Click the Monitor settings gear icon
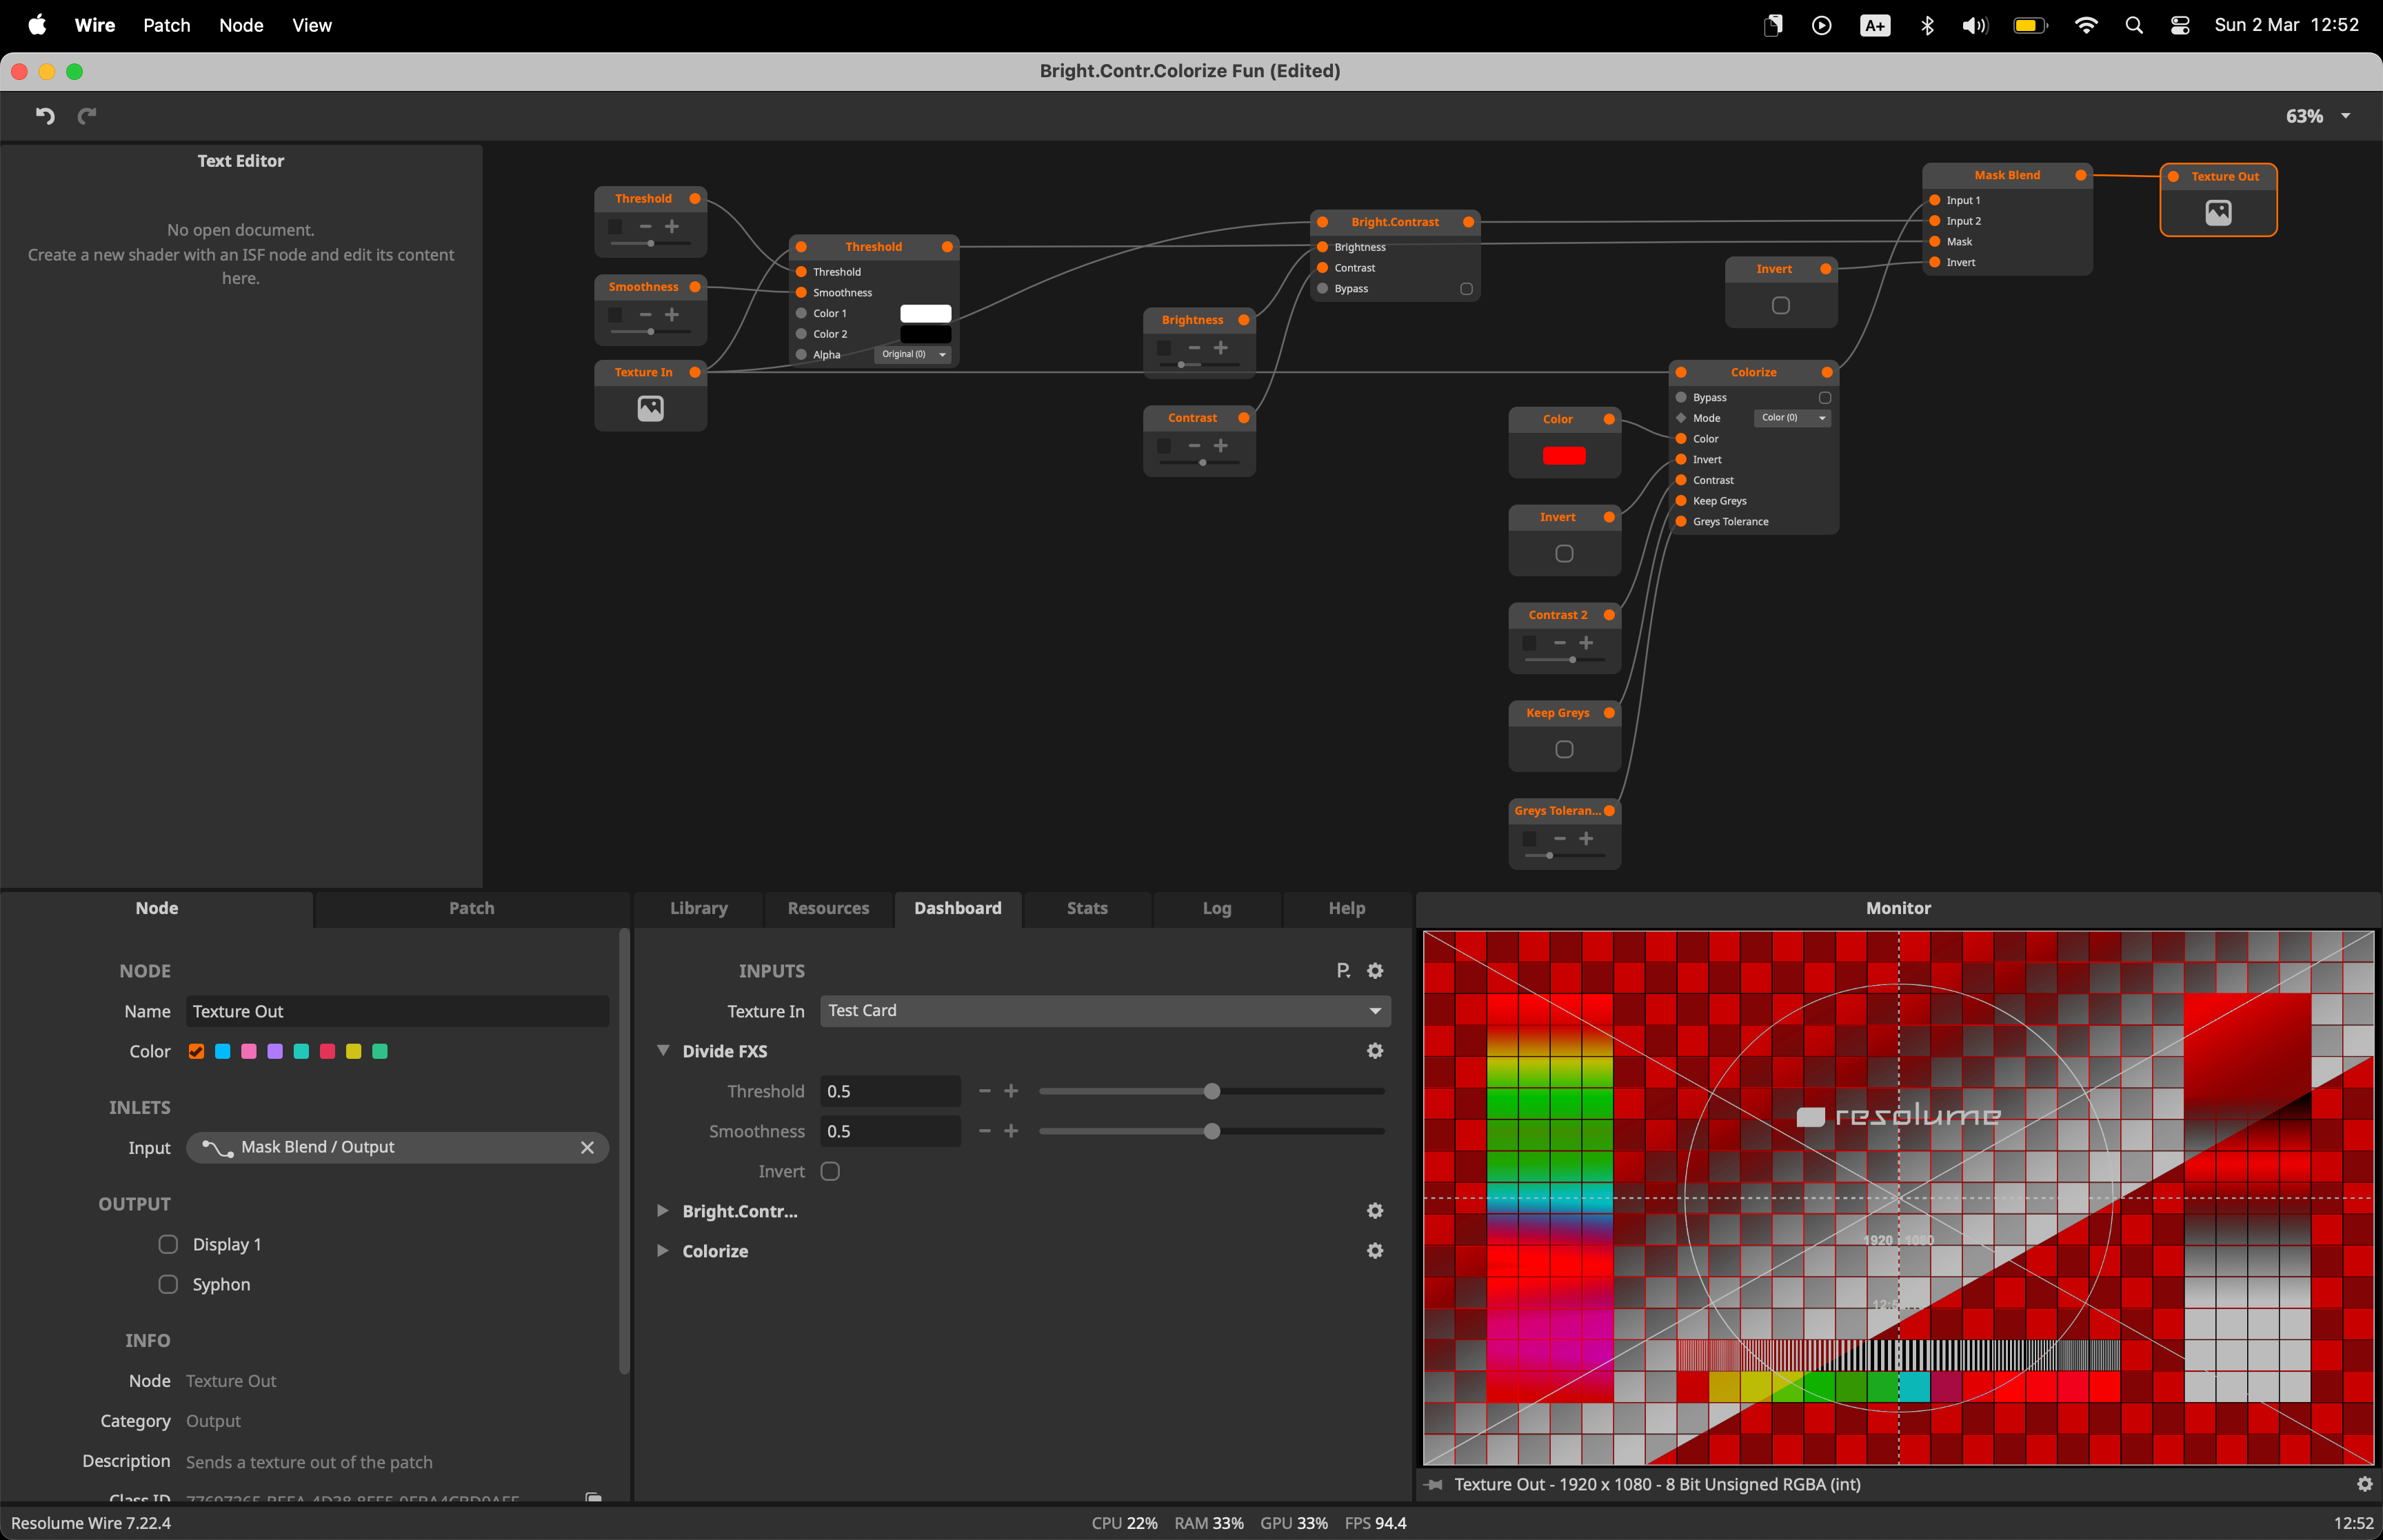This screenshot has height=1540, width=2383. point(2364,1484)
